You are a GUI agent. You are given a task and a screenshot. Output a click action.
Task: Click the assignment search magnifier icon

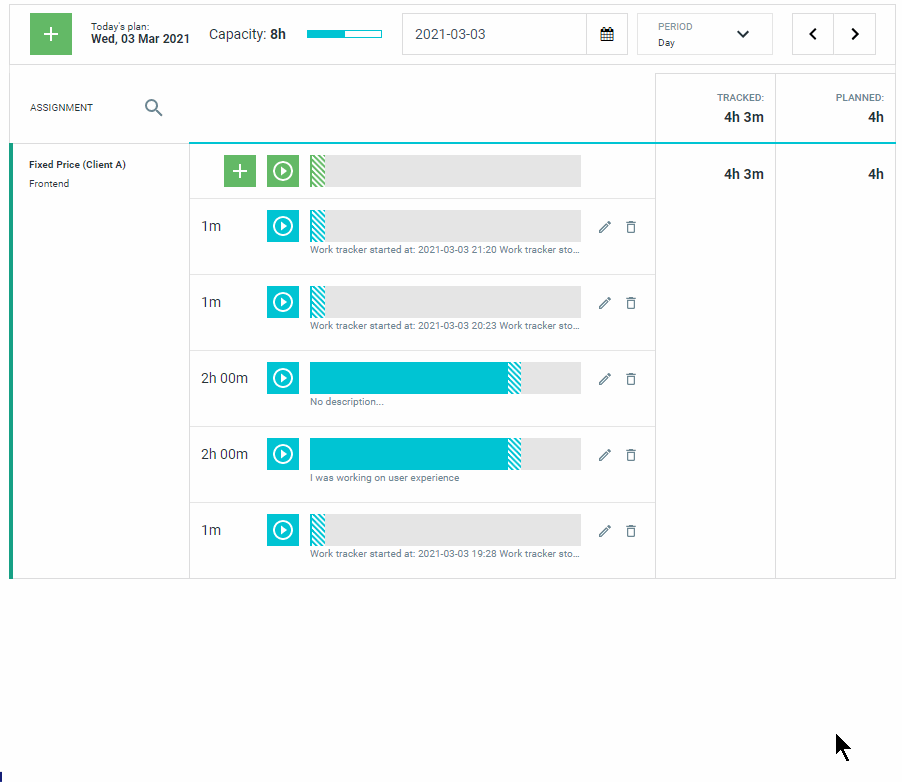click(153, 108)
